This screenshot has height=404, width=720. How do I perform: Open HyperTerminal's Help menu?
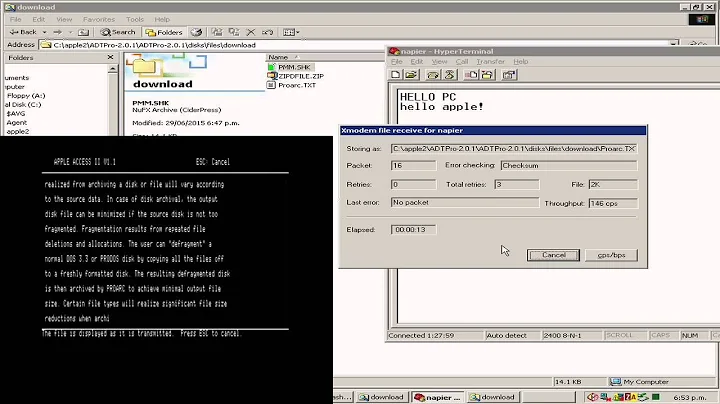[521, 62]
